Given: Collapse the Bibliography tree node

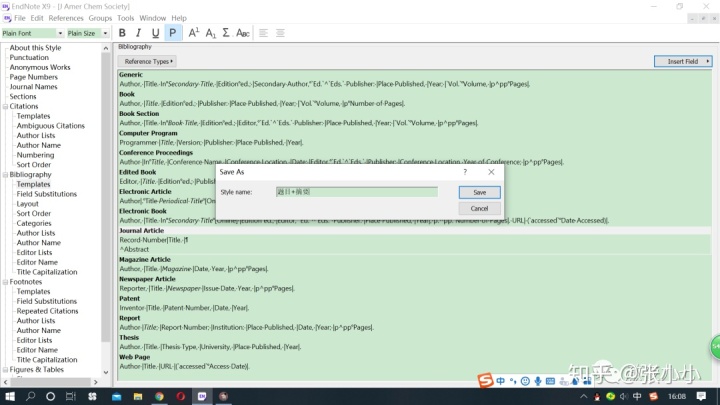Looking at the screenshot, I should coord(6,175).
